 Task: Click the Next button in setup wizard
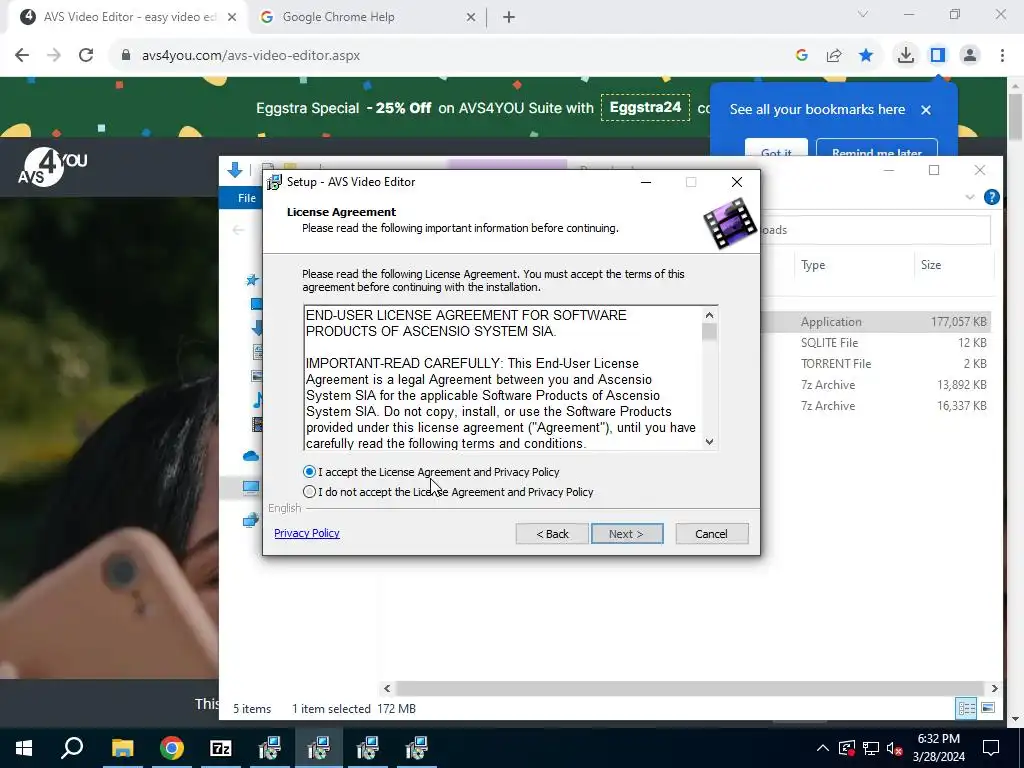click(627, 534)
